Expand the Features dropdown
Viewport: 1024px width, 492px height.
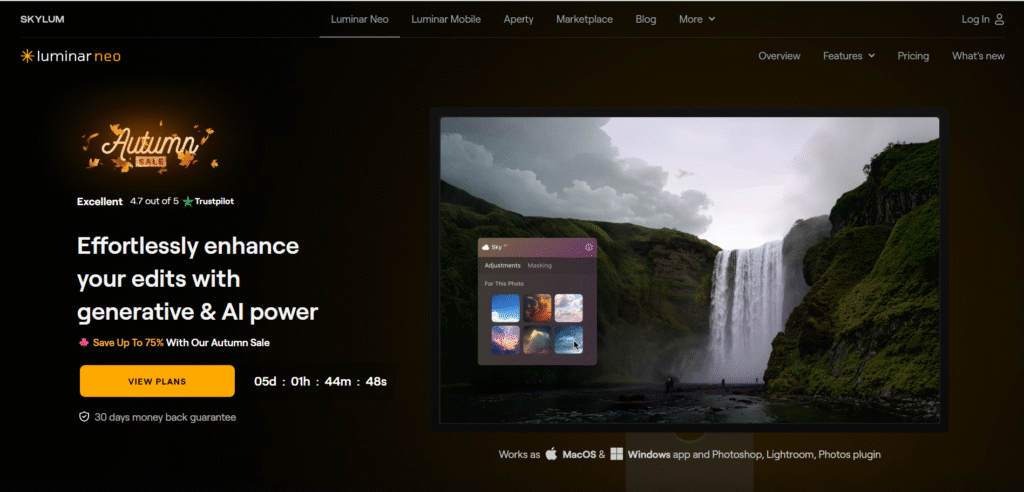(848, 56)
